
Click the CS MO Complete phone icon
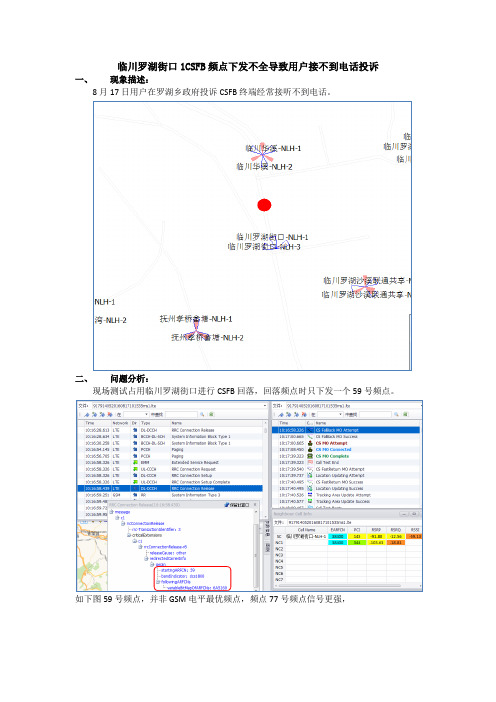point(310,456)
